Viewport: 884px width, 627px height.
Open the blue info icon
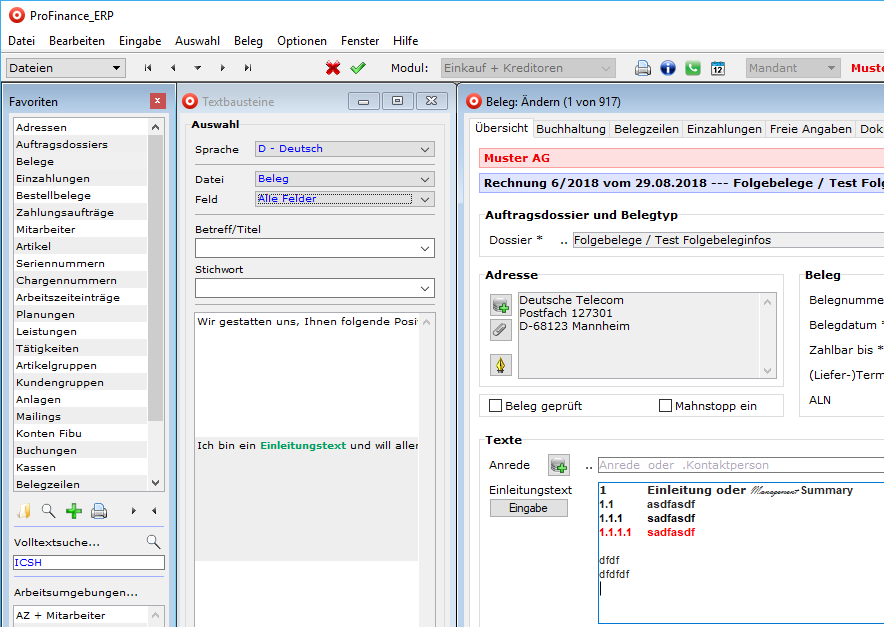668,68
